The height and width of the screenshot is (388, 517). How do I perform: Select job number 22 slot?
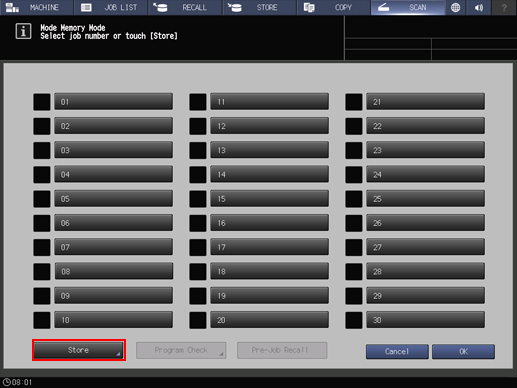[x=425, y=126]
